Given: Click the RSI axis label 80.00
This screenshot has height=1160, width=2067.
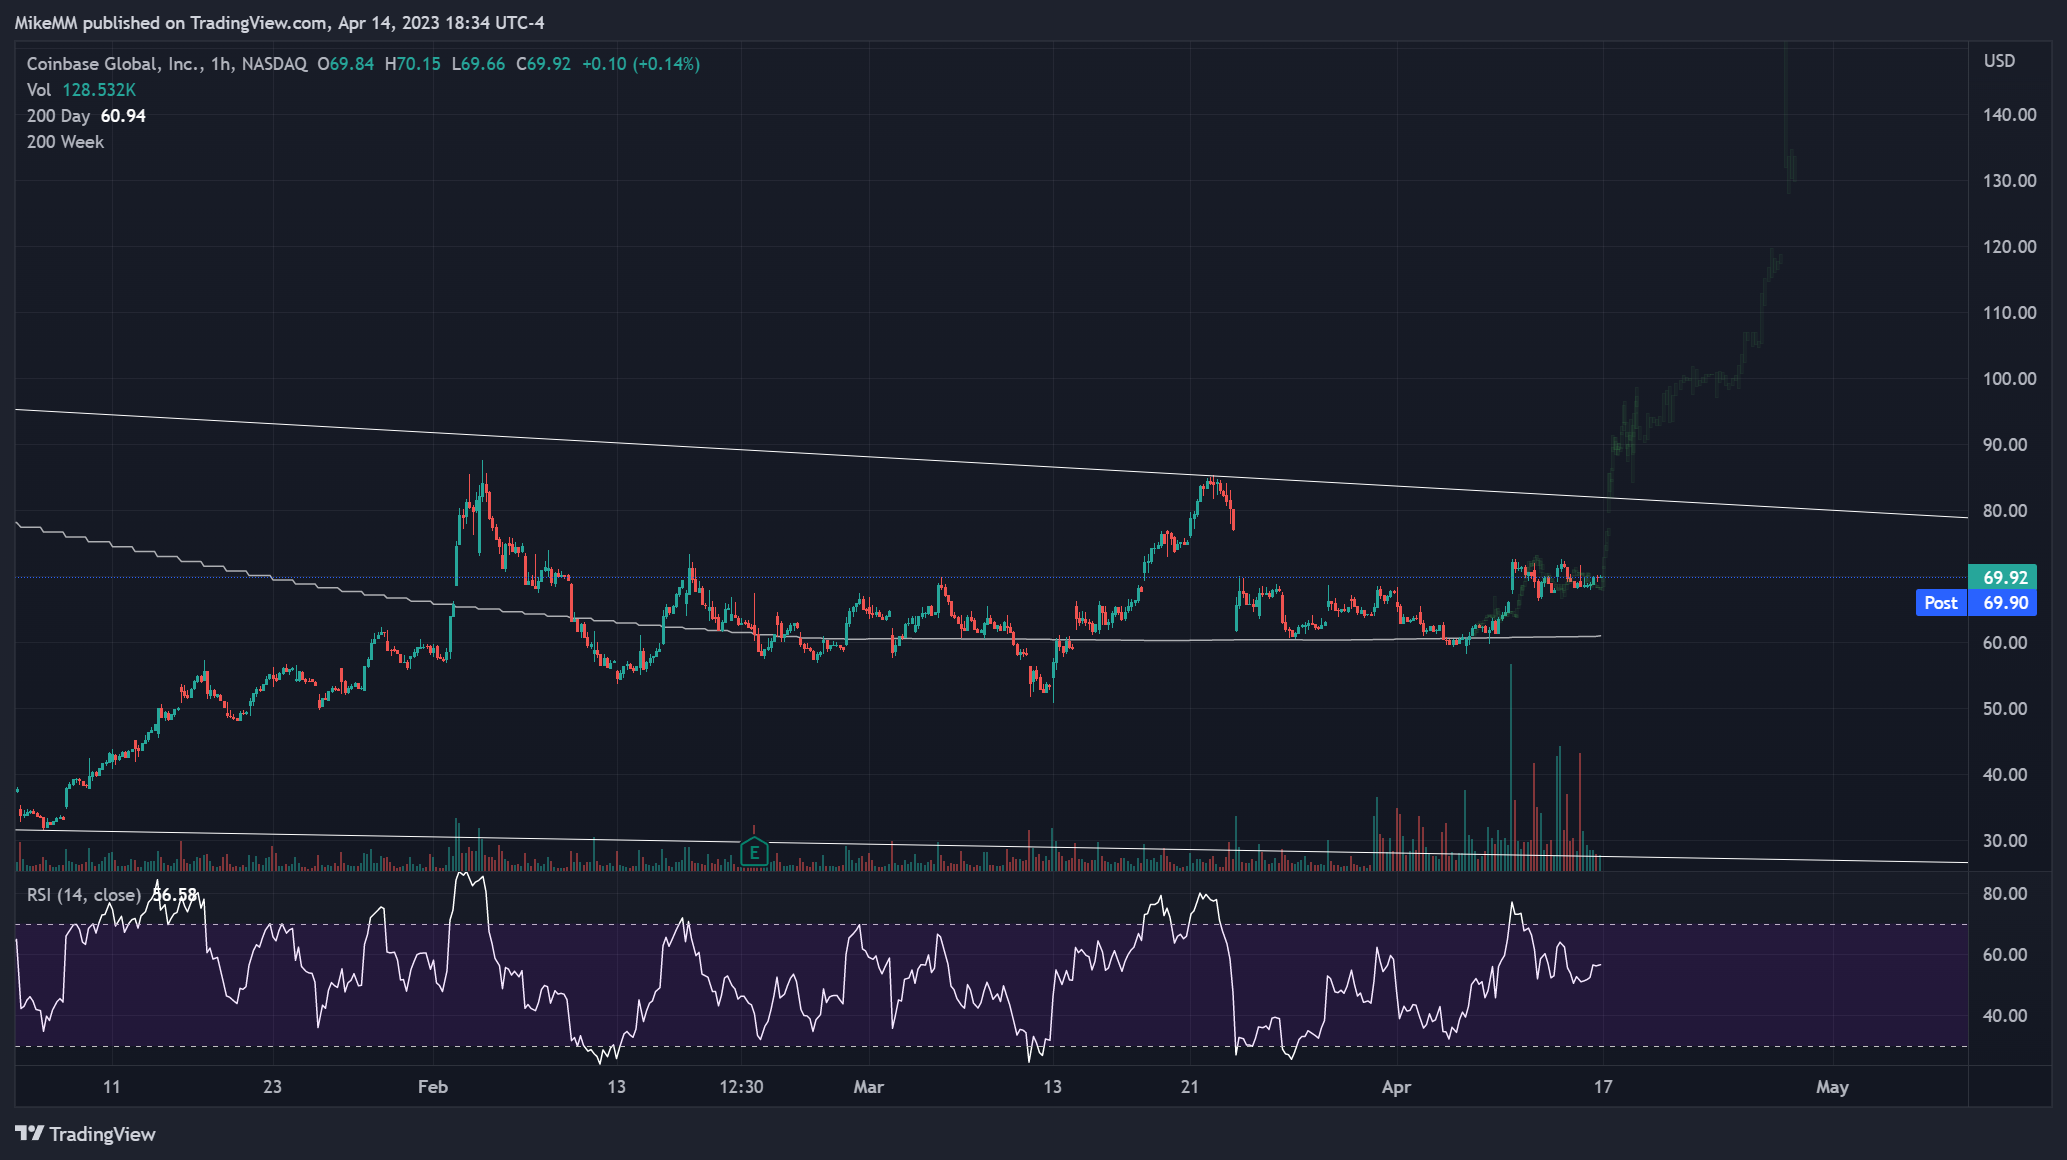Looking at the screenshot, I should coord(2005,894).
